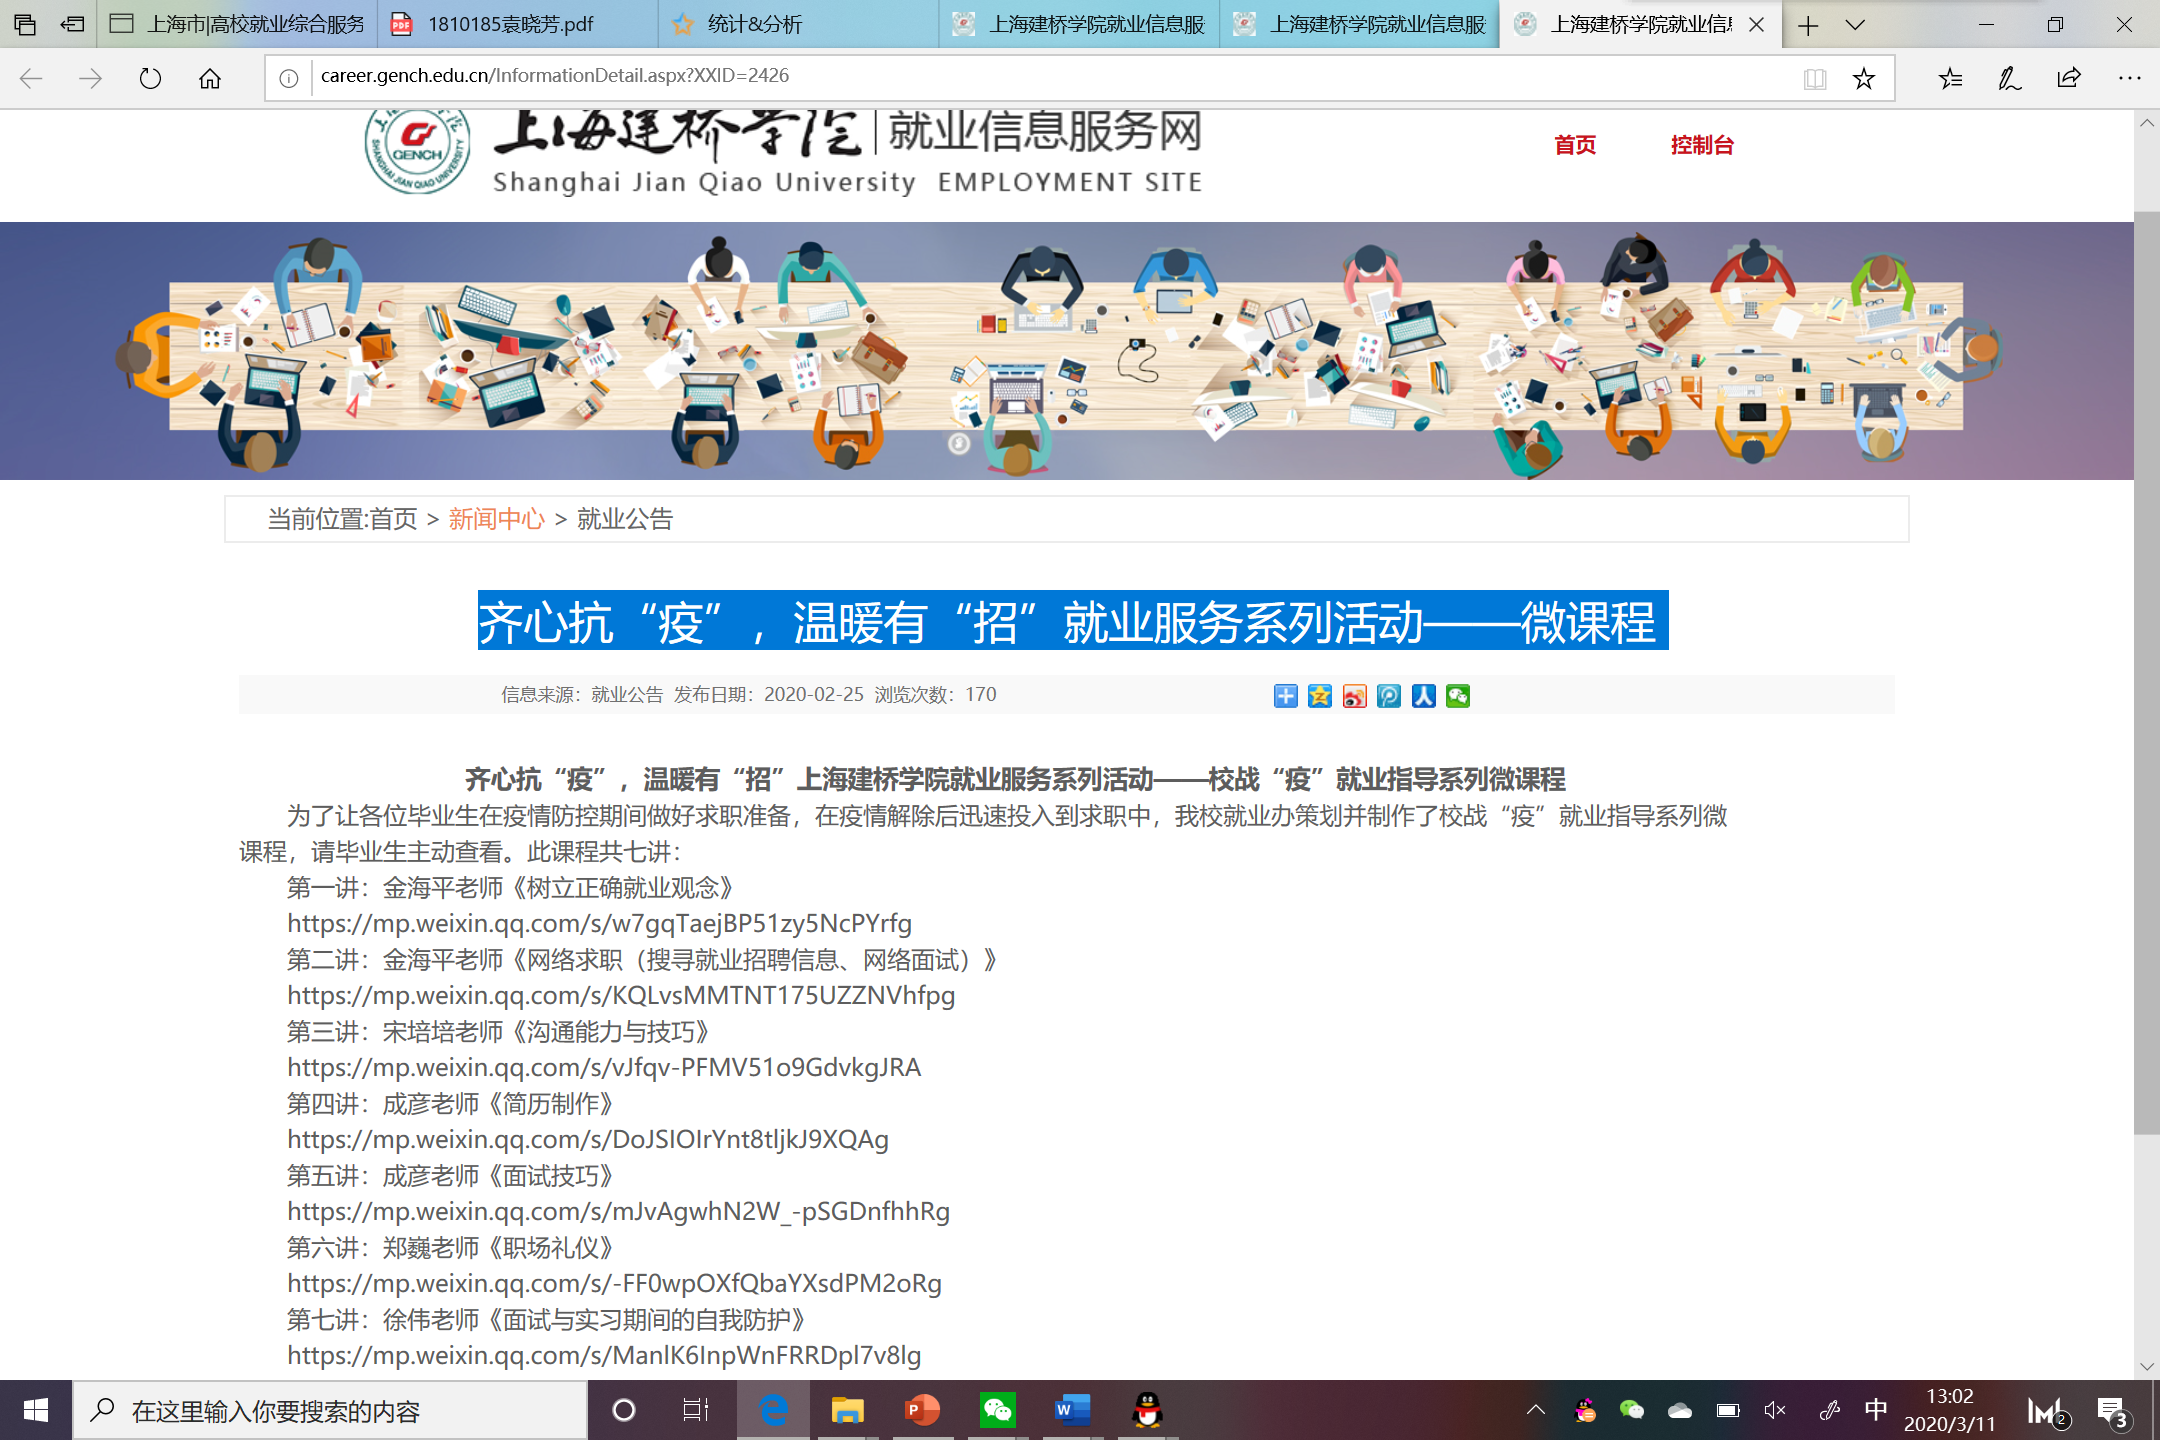
Task: Click the Share page icon
Action: [x=2069, y=78]
